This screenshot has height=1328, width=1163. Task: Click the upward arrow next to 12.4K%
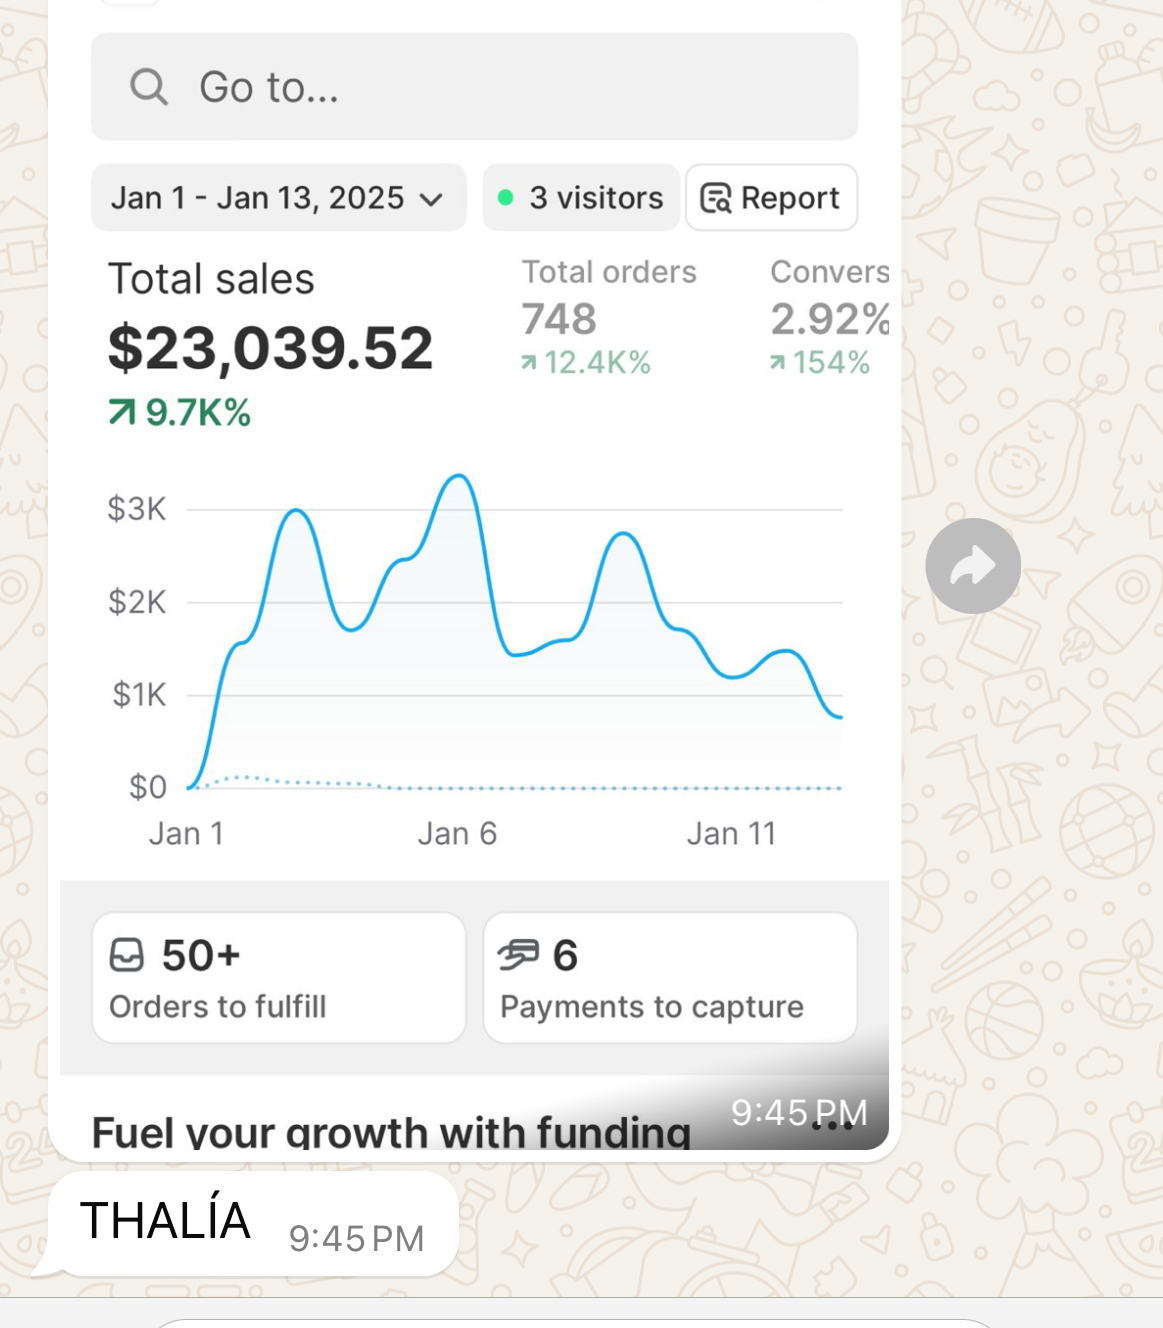[x=529, y=363]
